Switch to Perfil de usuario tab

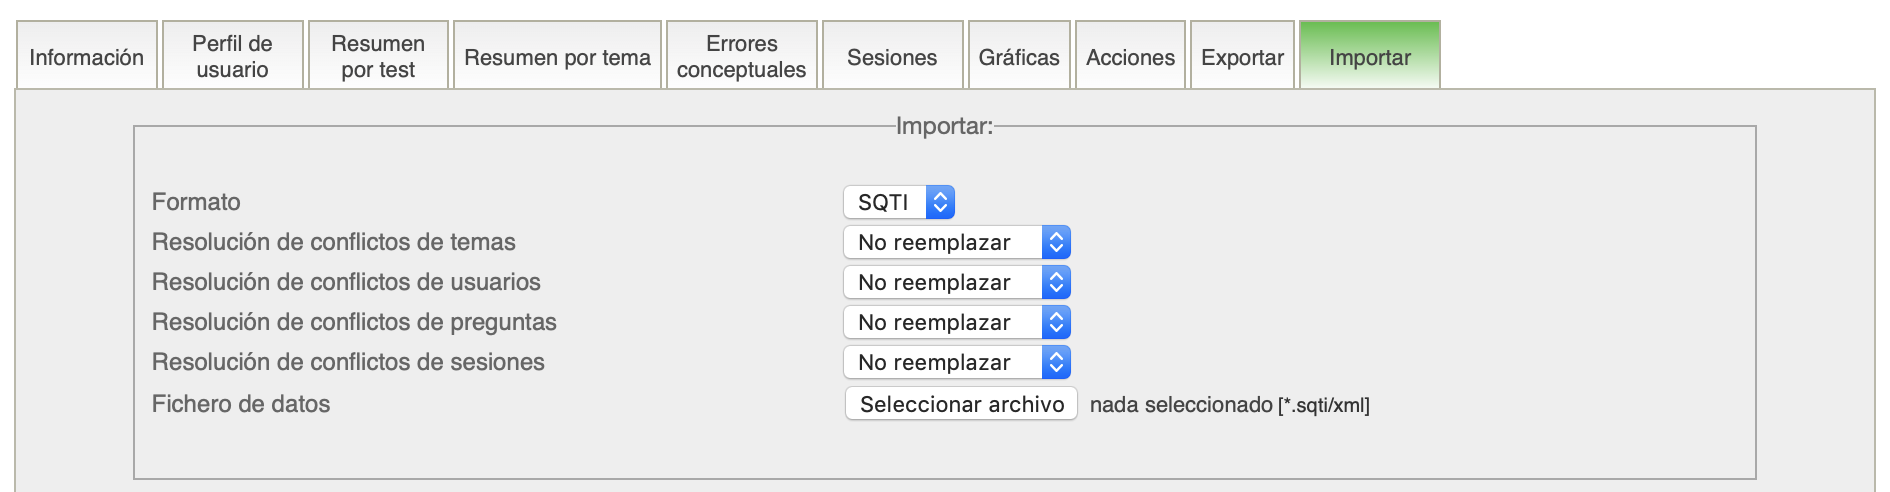click(232, 57)
